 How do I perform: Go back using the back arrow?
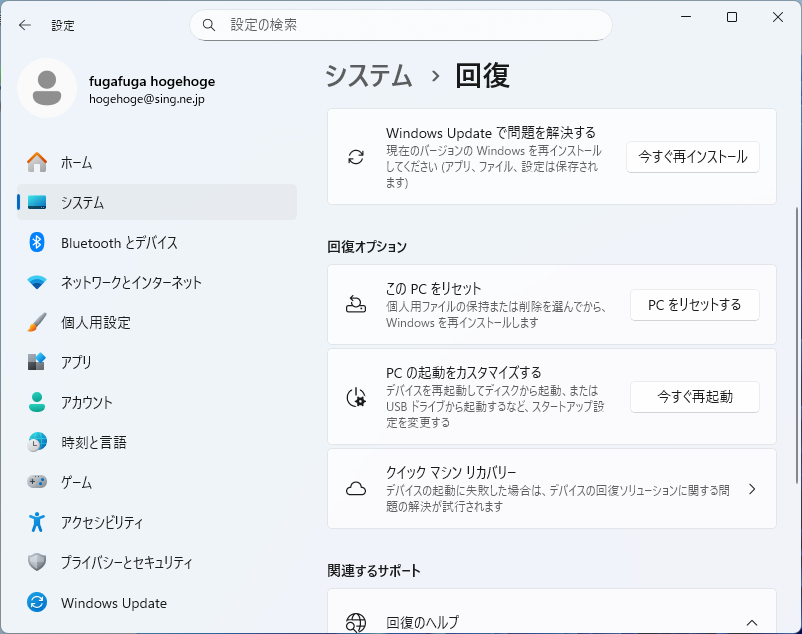click(x=25, y=25)
